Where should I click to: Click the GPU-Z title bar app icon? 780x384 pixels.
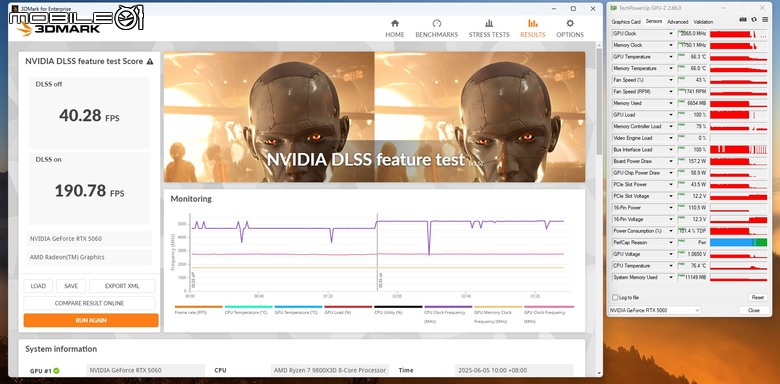pos(613,8)
